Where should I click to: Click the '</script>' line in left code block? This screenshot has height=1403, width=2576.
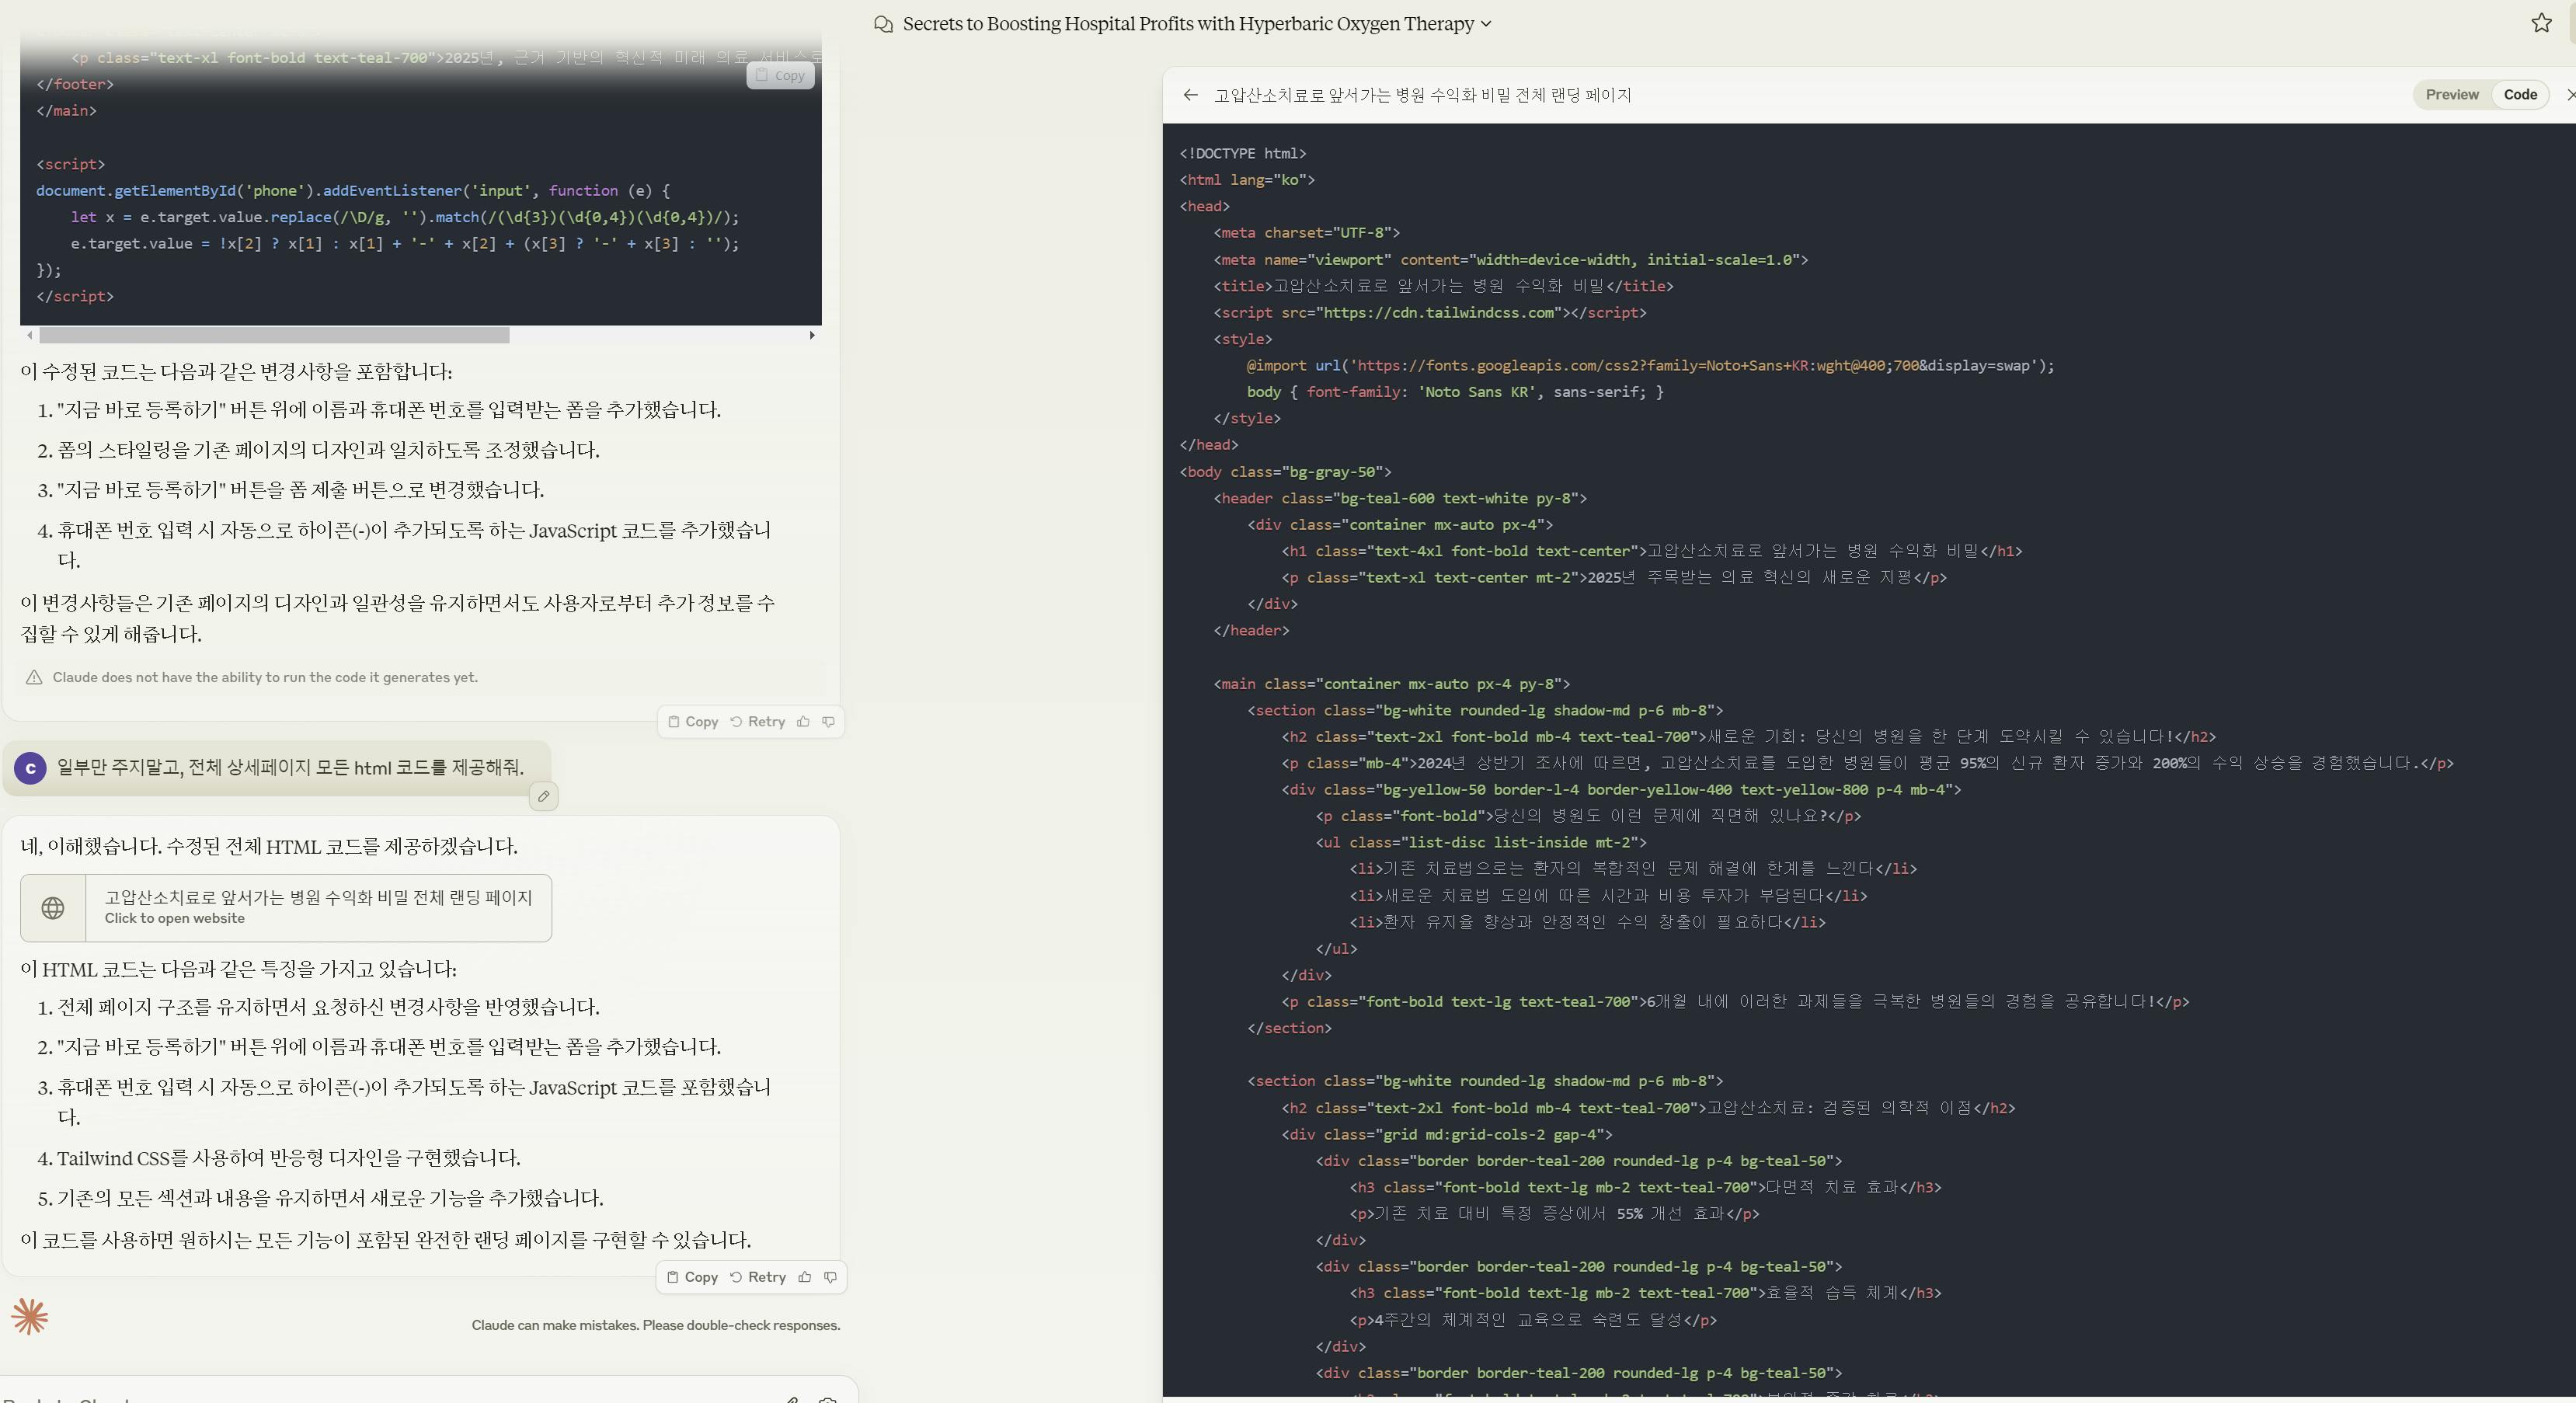point(75,297)
